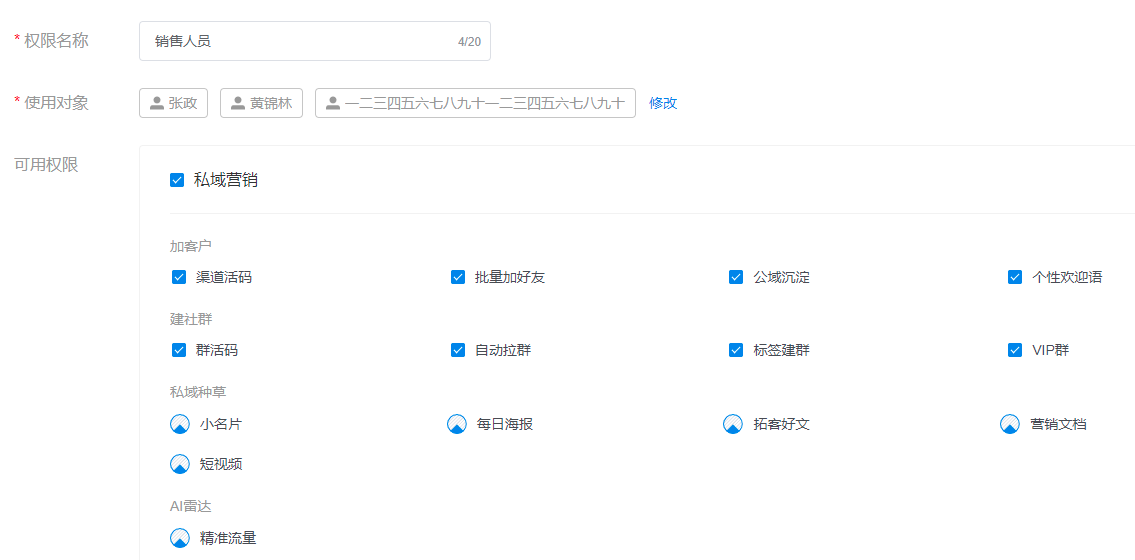1135x560 pixels.
Task: Click the icon beside 小名片
Action: click(x=180, y=424)
